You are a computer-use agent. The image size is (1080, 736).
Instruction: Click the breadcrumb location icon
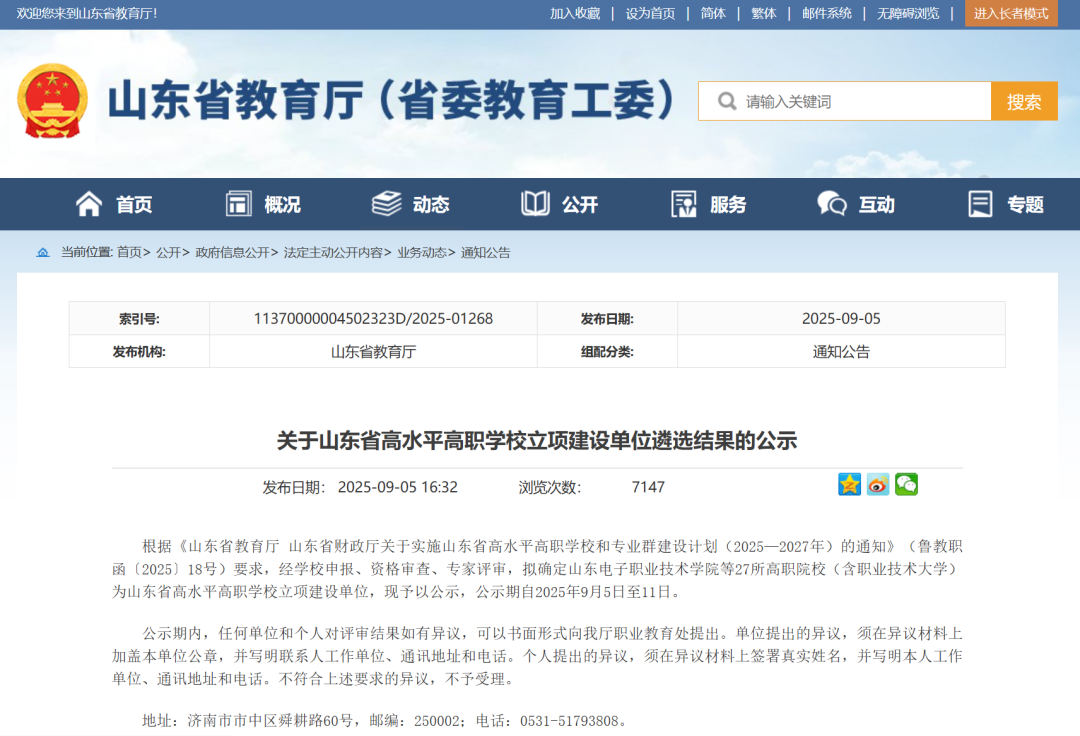click(x=43, y=253)
